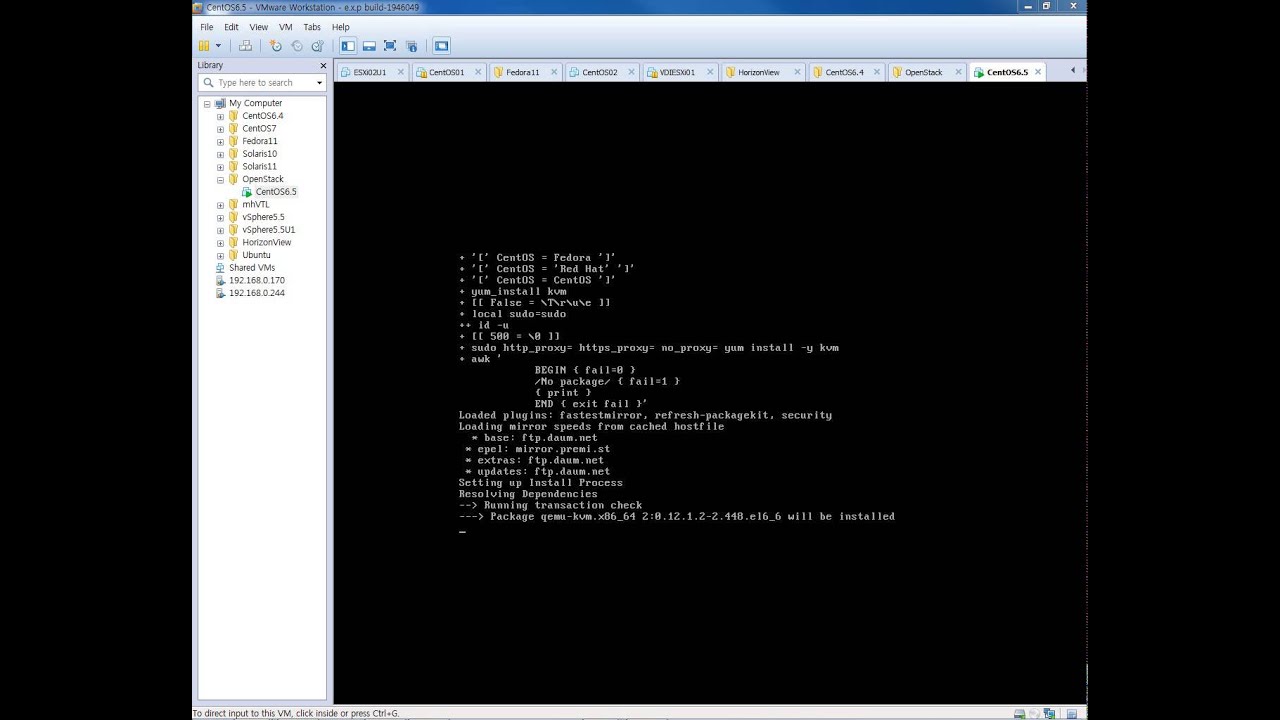Open the library search filter dropdown
This screenshot has width=1280, height=720.
[x=319, y=83]
